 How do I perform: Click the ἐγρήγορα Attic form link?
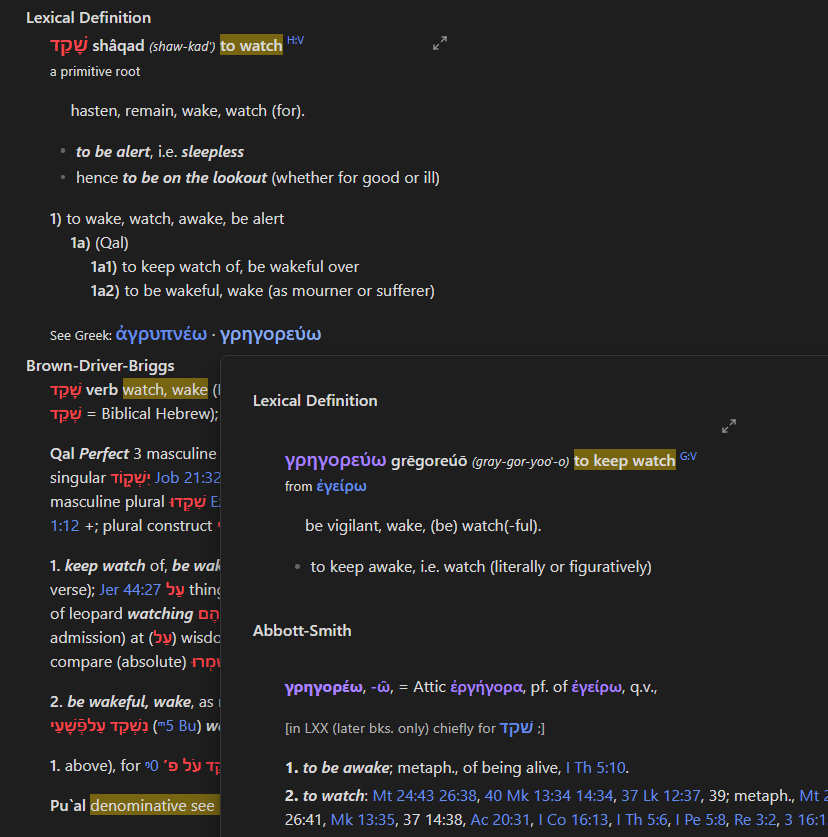(486, 687)
